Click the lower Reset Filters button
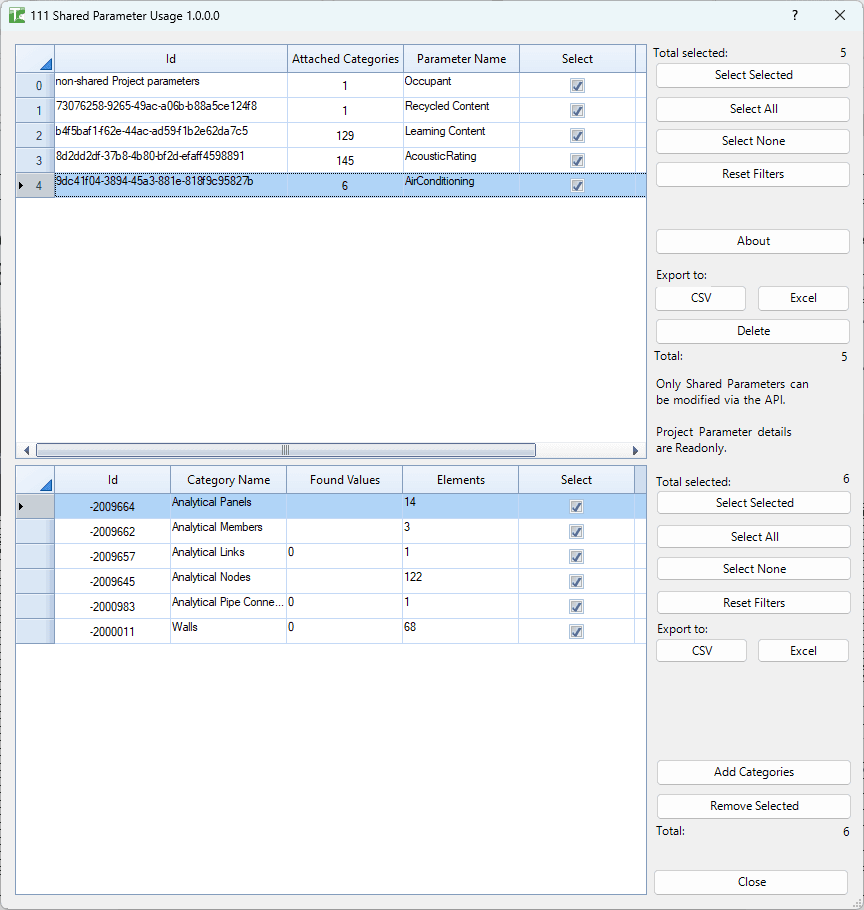Screen dimensions: 864x910 (x=754, y=603)
